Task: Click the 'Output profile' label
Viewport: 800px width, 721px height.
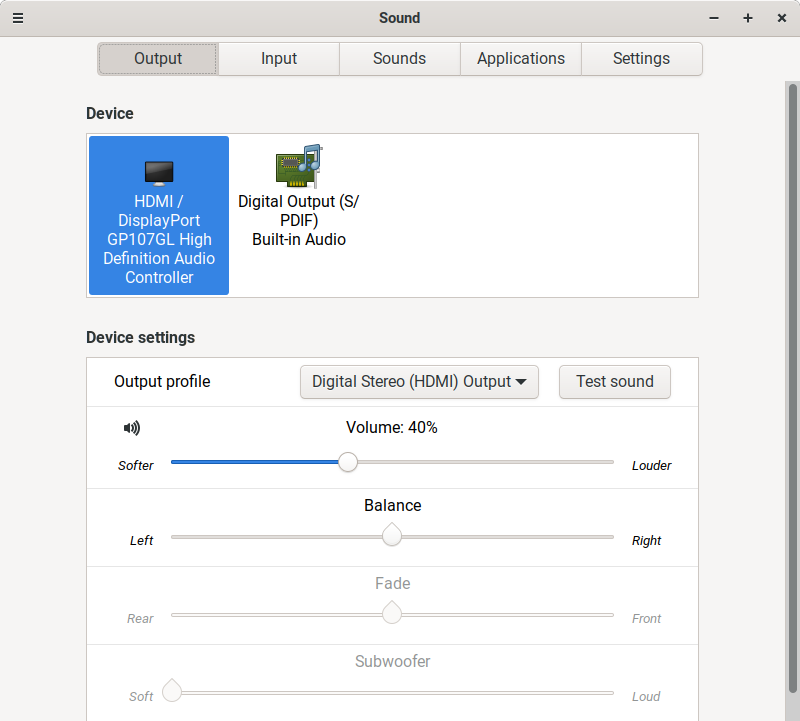Action: 162,382
